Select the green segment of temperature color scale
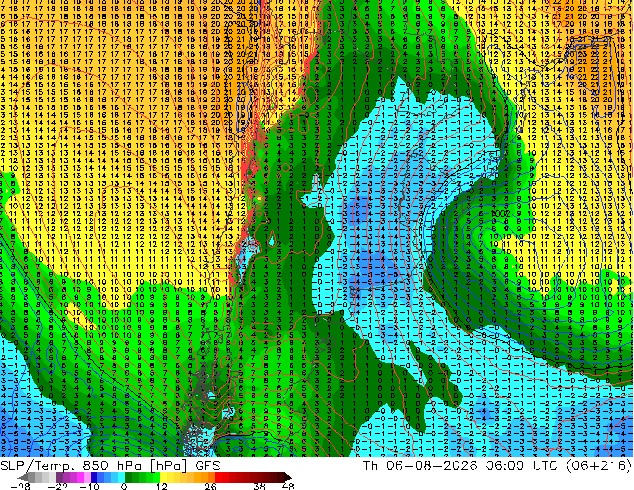Viewport: 634px width, 490px height. click(142, 477)
